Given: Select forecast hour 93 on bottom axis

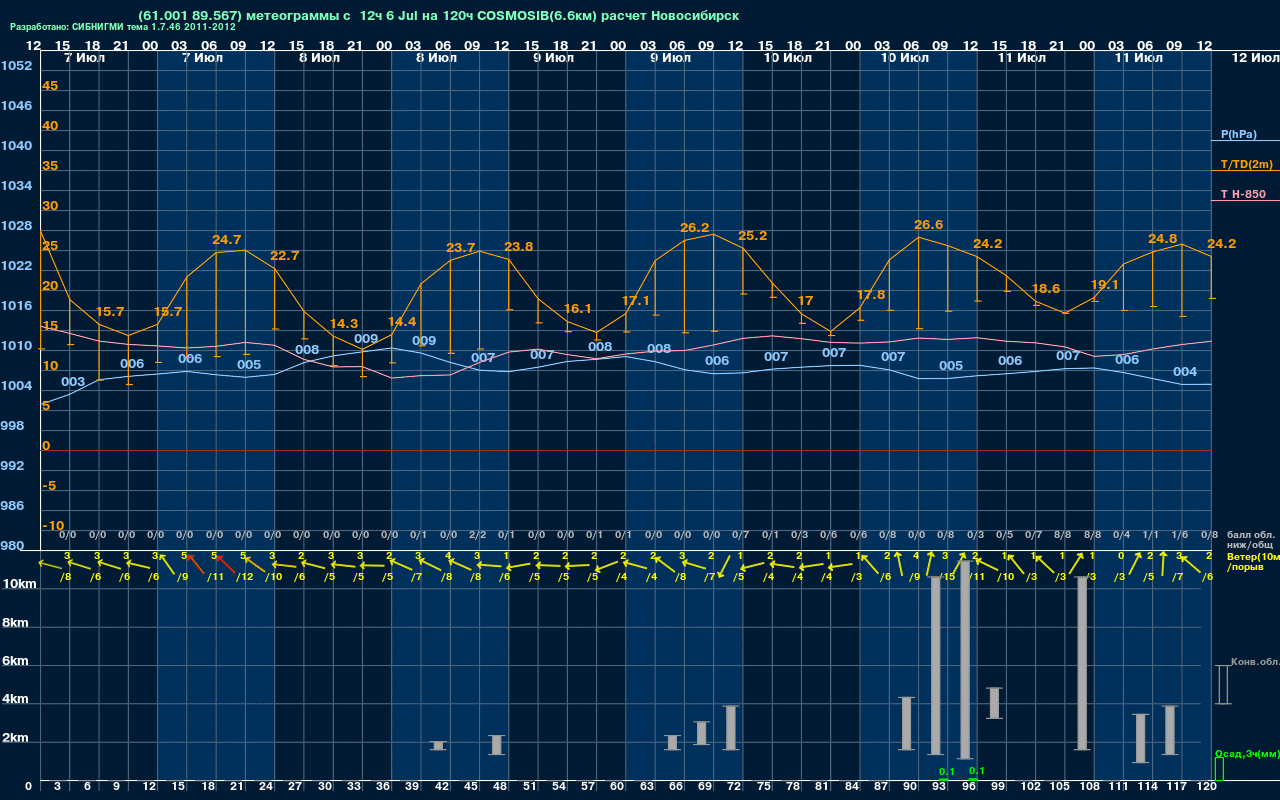Looking at the screenshot, I should coord(939,787).
